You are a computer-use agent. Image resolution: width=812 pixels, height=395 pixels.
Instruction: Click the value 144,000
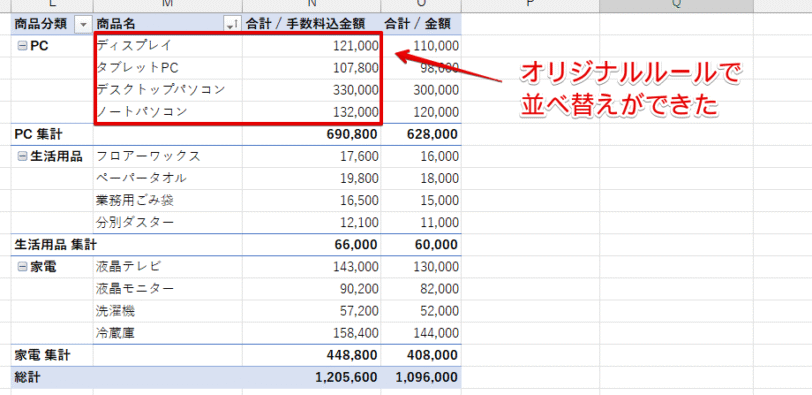coord(436,333)
